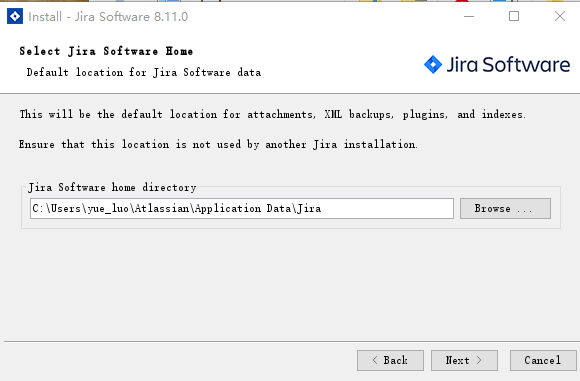Click the blue diamond Jira Software logo
Viewport: 580px width, 381px height.
(x=433, y=65)
